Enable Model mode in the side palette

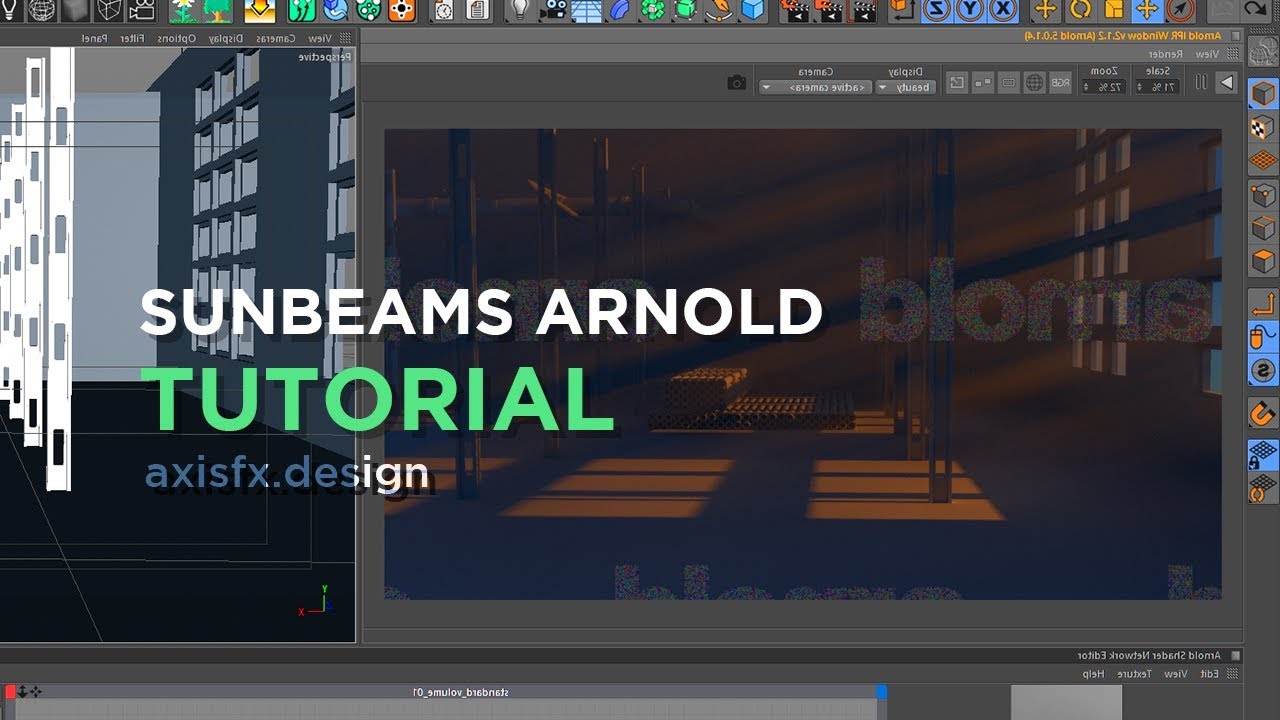coord(1263,94)
